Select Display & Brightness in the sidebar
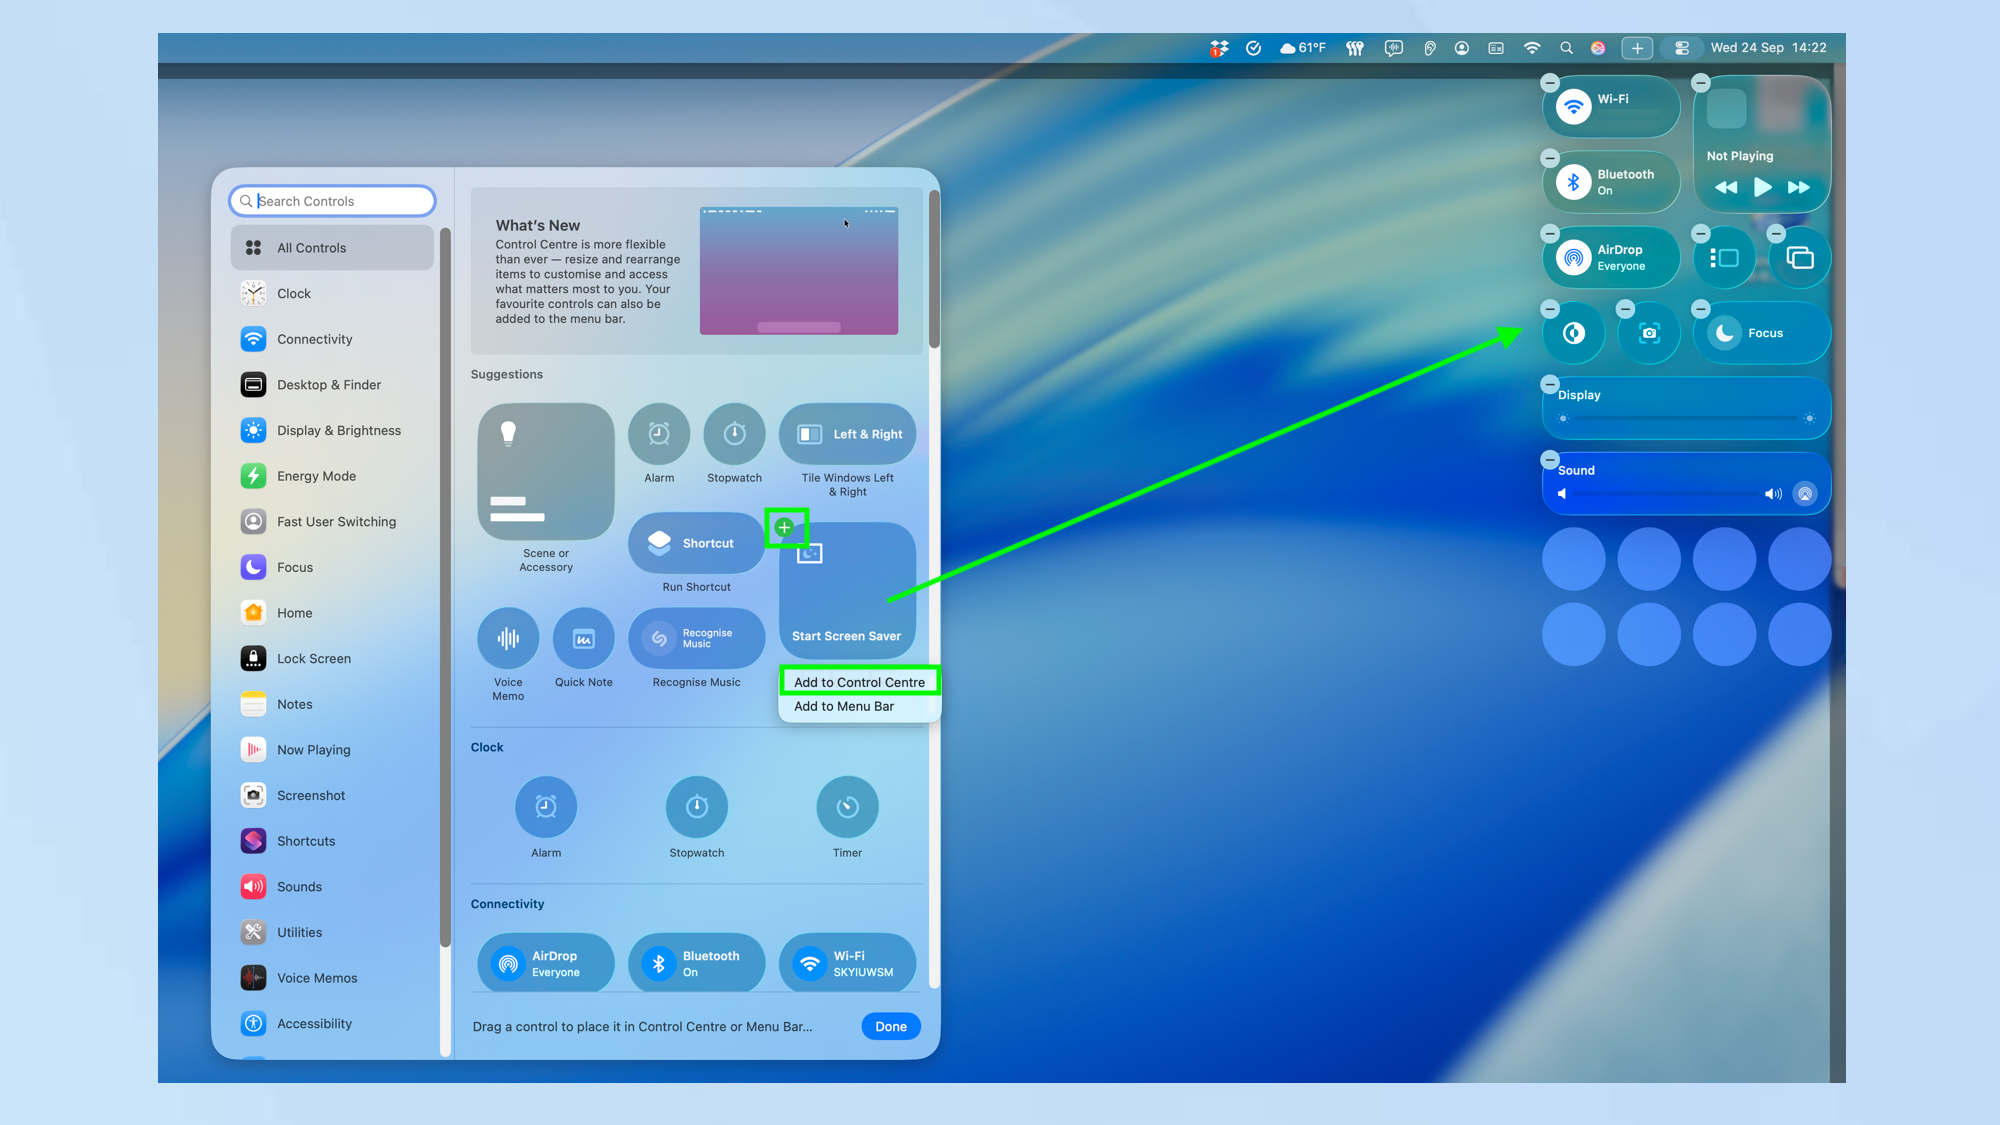This screenshot has width=2000, height=1125. (x=337, y=430)
